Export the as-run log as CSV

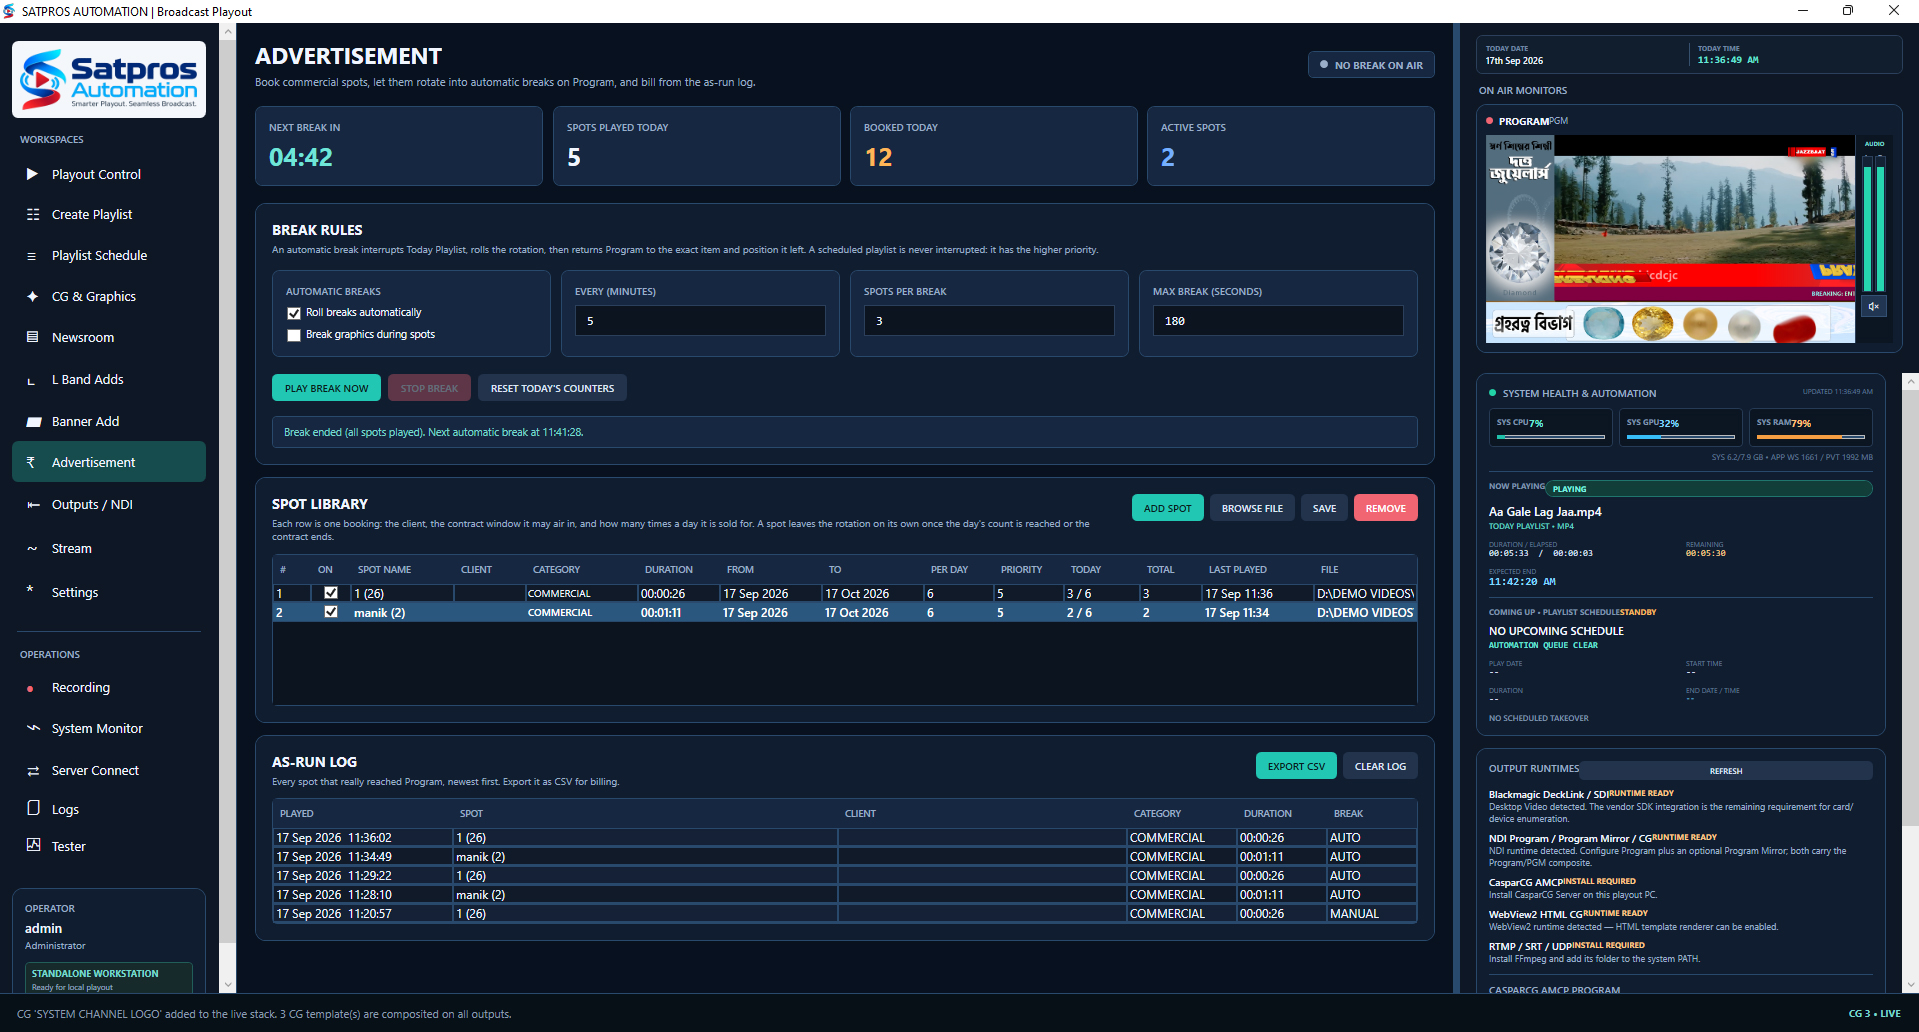pos(1296,766)
